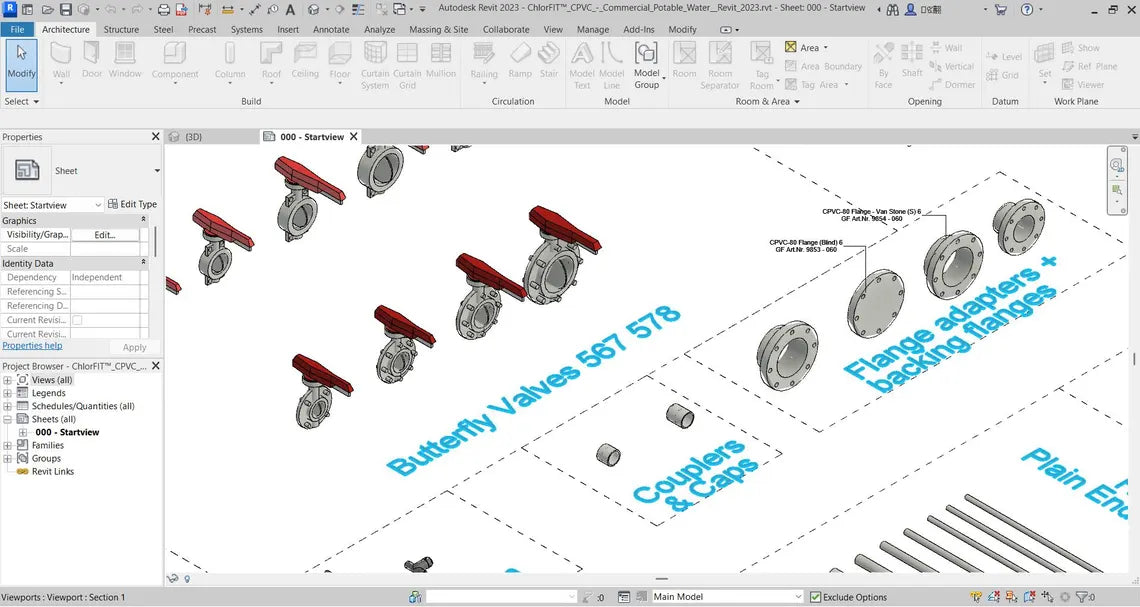Select the Ramp tool
The height and width of the screenshot is (607, 1140).
coord(520,62)
